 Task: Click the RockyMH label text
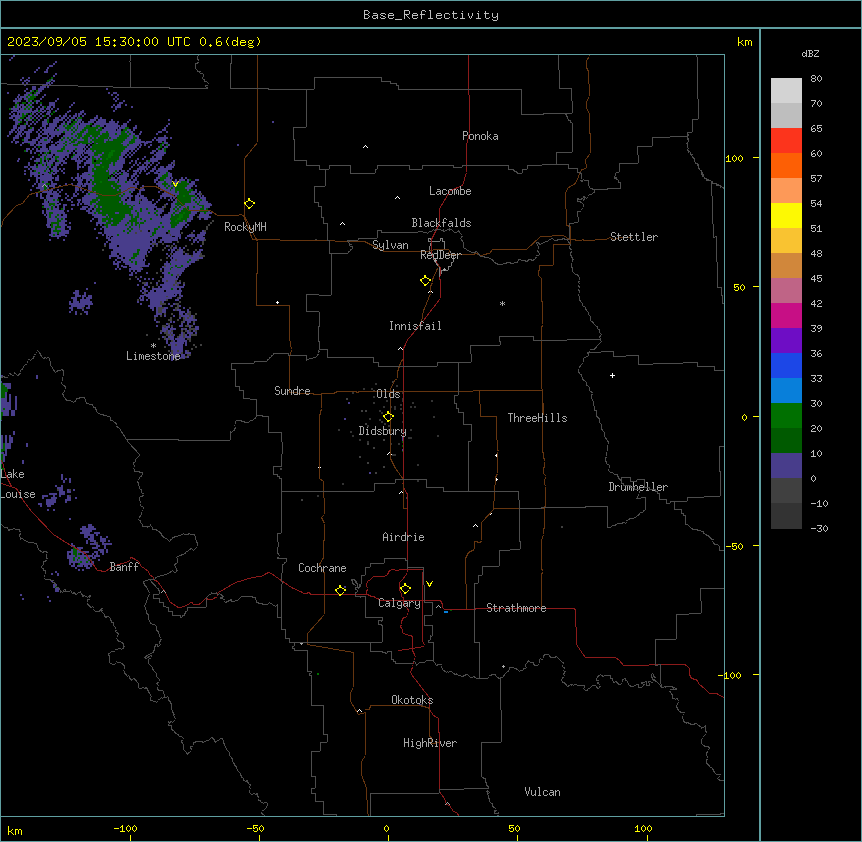click(245, 227)
